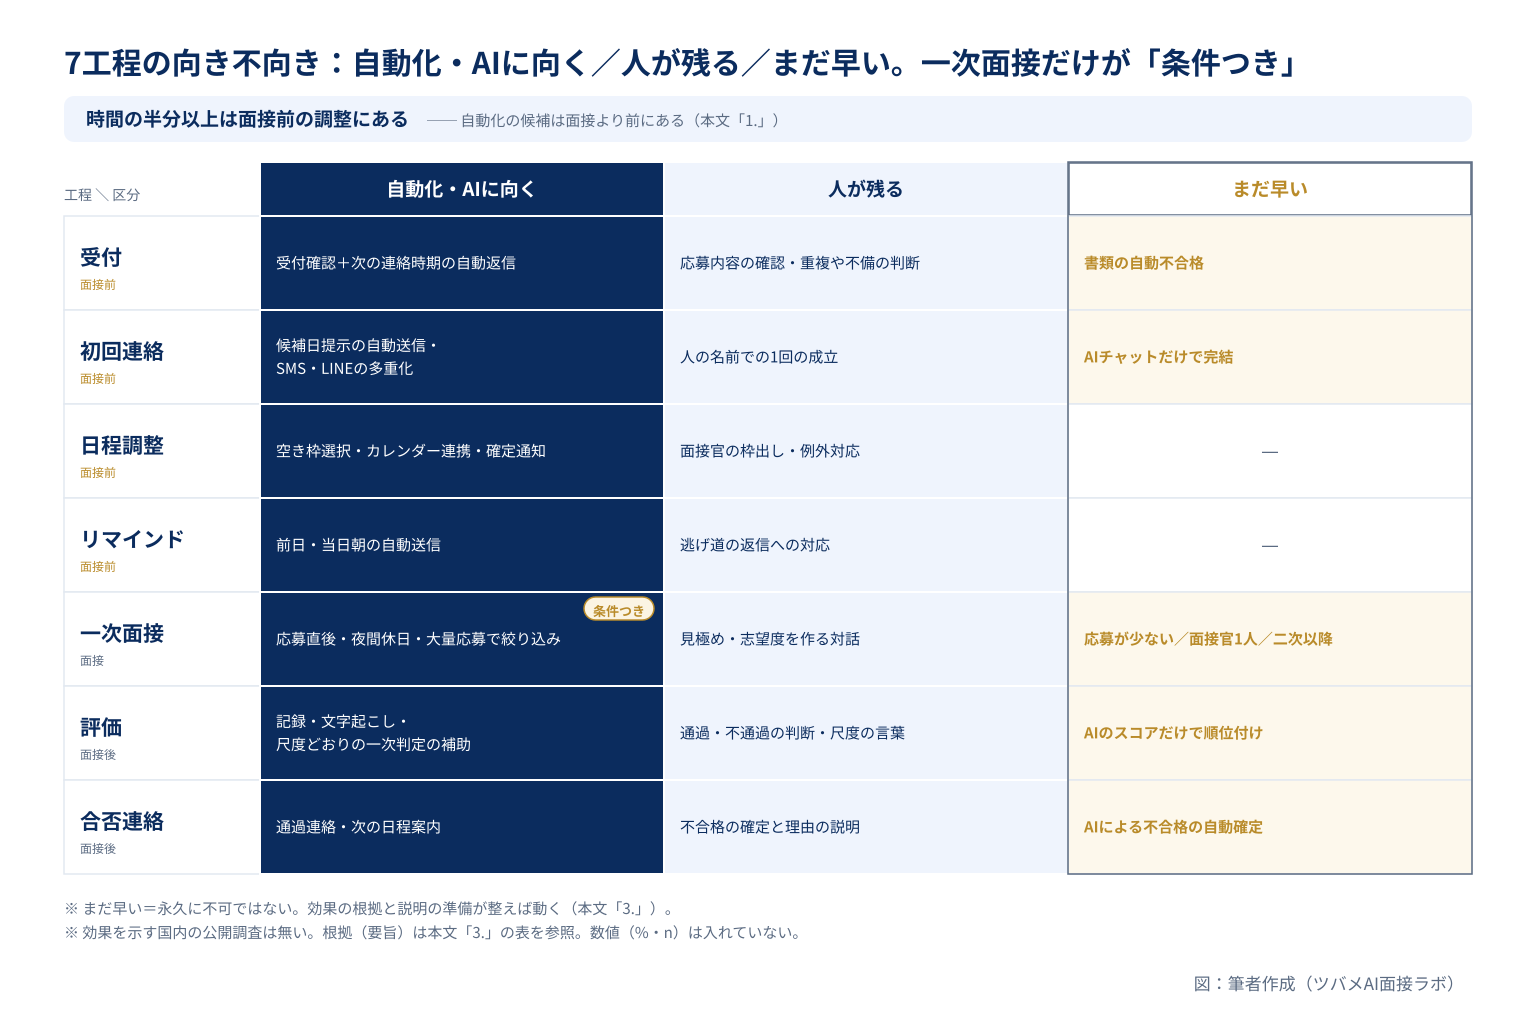
Task: Select the cell AIによる不合格の自動確定
Action: tap(1270, 827)
